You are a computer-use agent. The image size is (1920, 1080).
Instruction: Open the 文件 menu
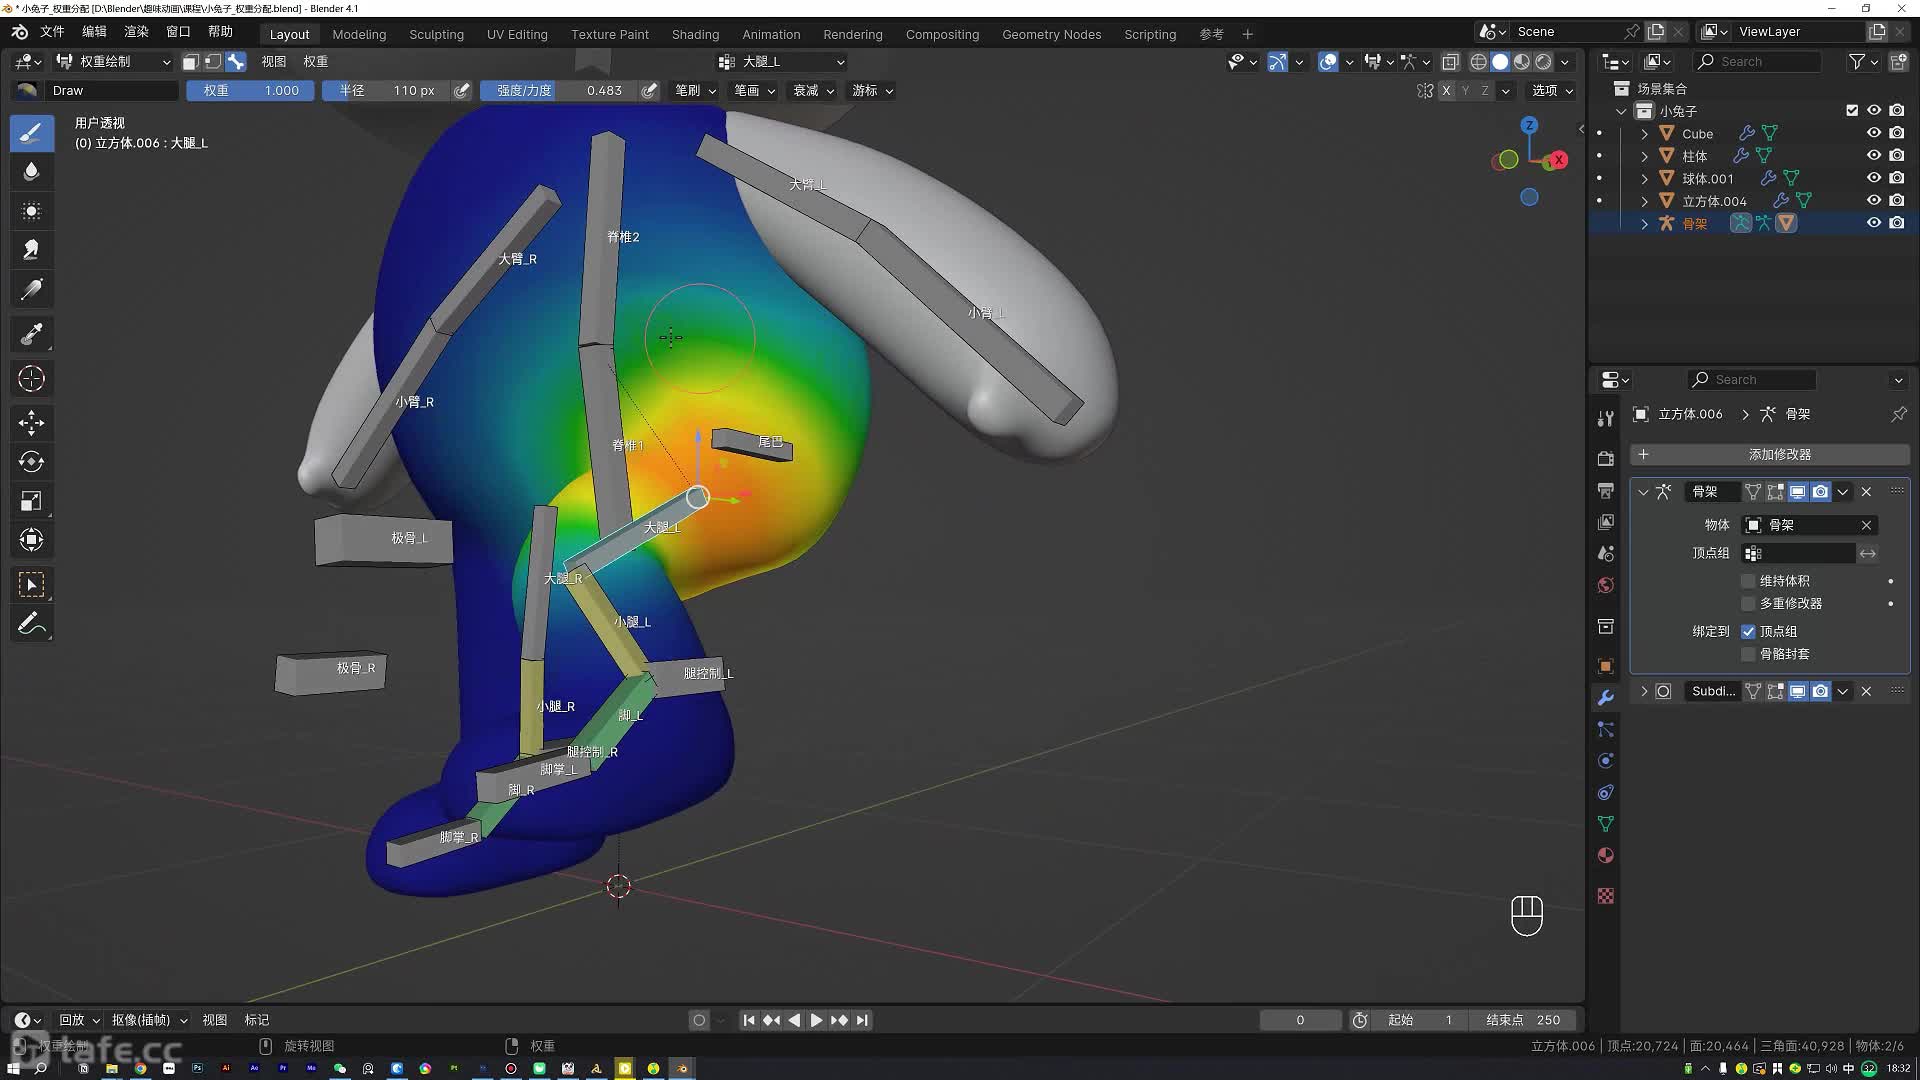pyautogui.click(x=52, y=32)
